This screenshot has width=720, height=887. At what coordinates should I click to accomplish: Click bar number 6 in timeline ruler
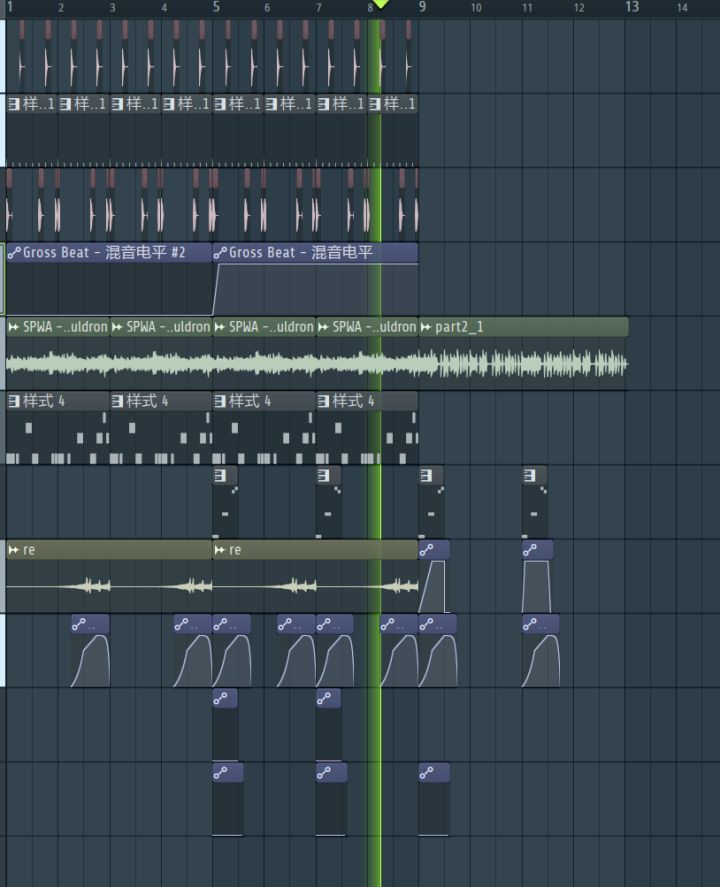click(267, 8)
